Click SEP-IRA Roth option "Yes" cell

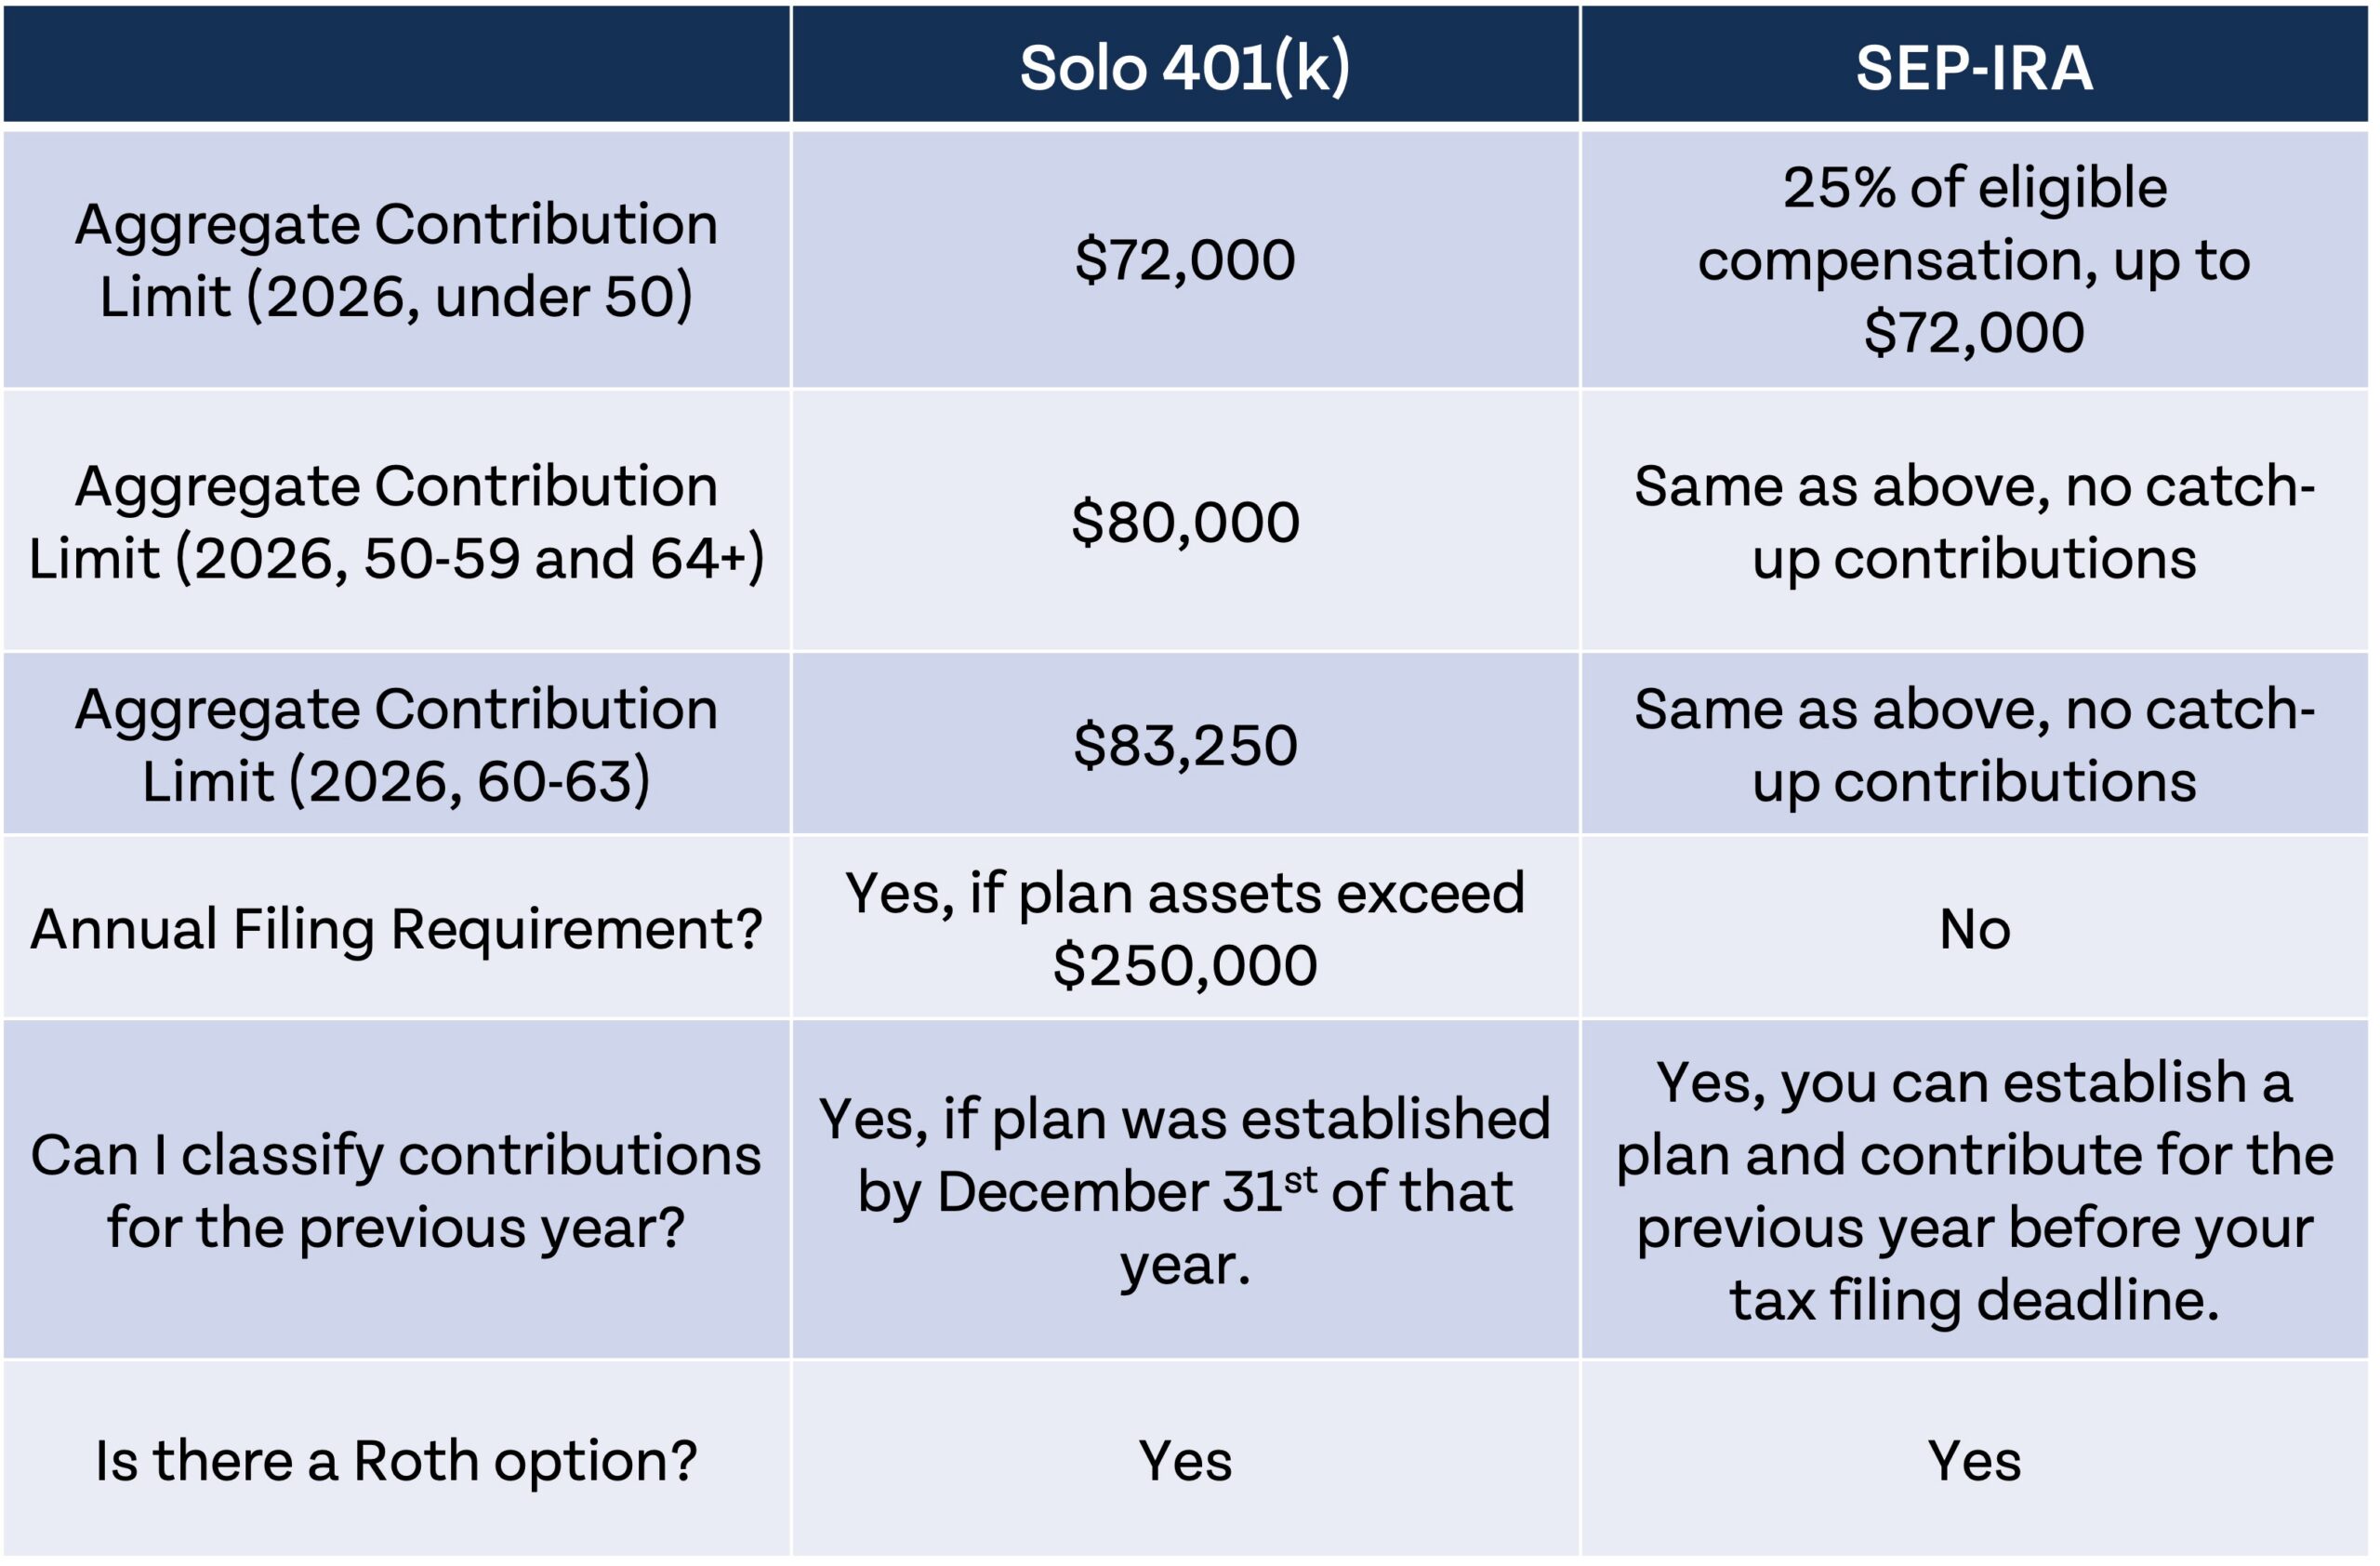tap(1974, 1461)
